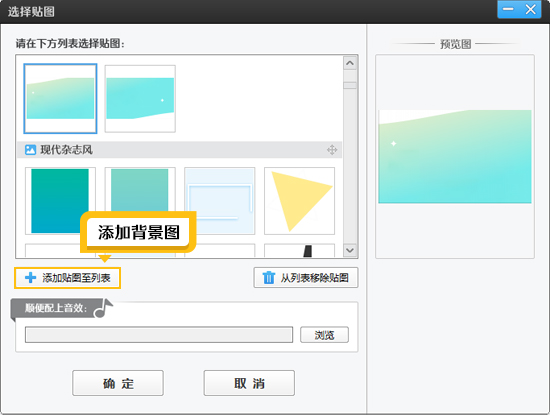Click the blue plus icon for adding stickers
Screen dimensions: 550x415
(31, 278)
